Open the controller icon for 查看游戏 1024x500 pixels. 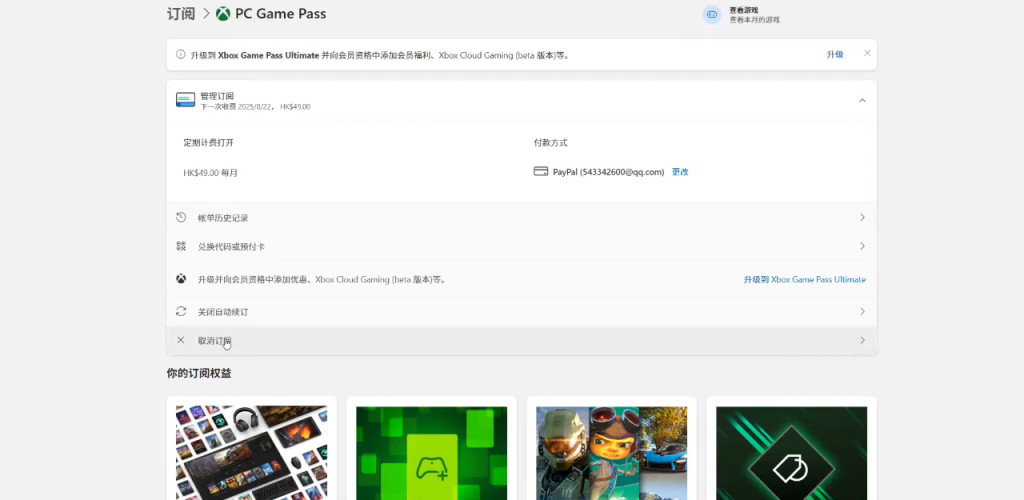(x=712, y=14)
